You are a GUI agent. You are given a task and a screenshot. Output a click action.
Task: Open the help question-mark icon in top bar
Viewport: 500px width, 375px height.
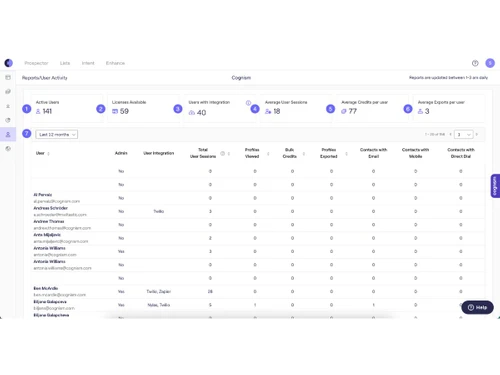pos(475,63)
